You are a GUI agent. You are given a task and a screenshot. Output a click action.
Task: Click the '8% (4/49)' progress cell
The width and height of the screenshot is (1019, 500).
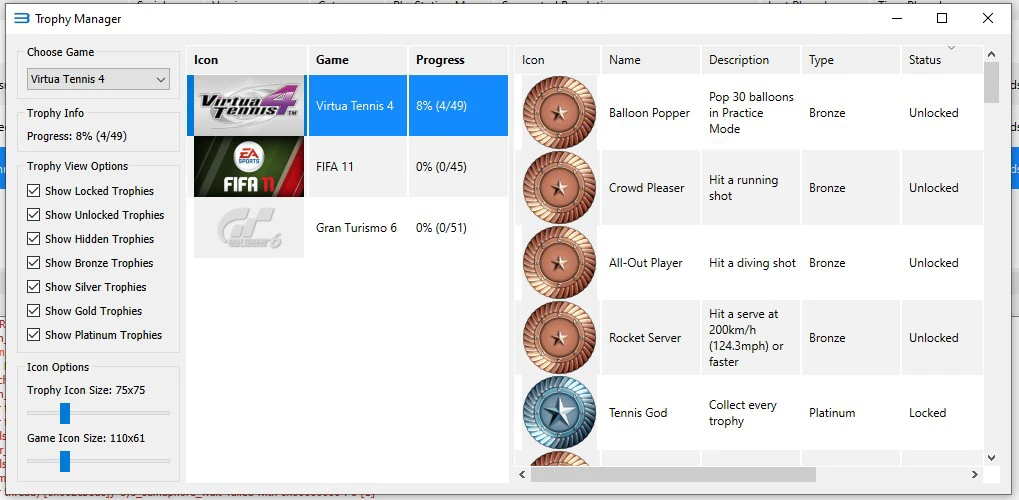[458, 105]
